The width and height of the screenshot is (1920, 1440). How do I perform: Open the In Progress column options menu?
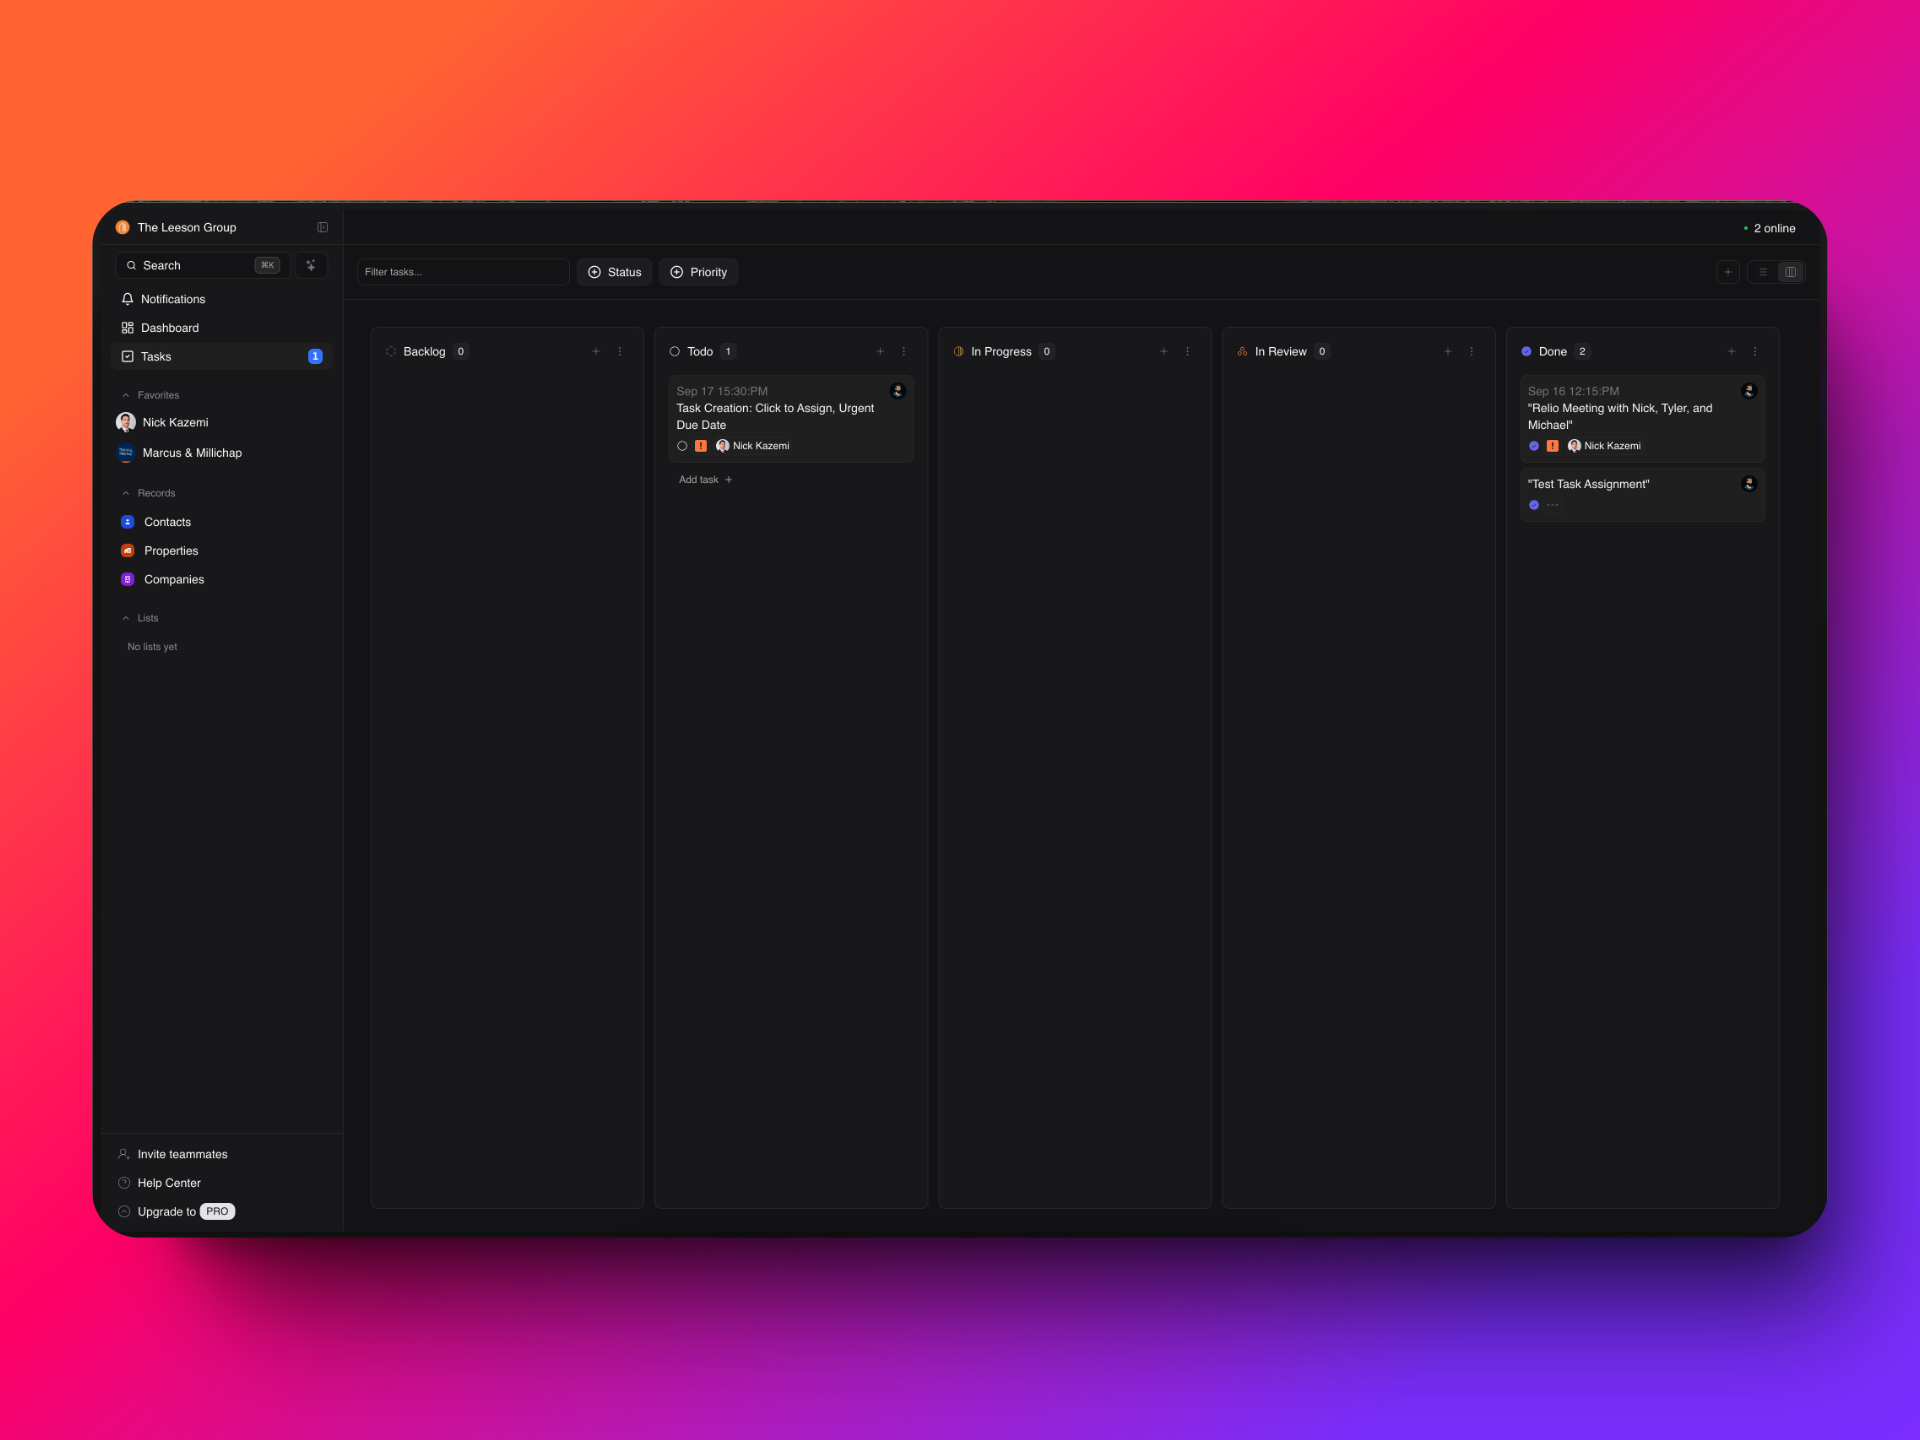(1187, 352)
